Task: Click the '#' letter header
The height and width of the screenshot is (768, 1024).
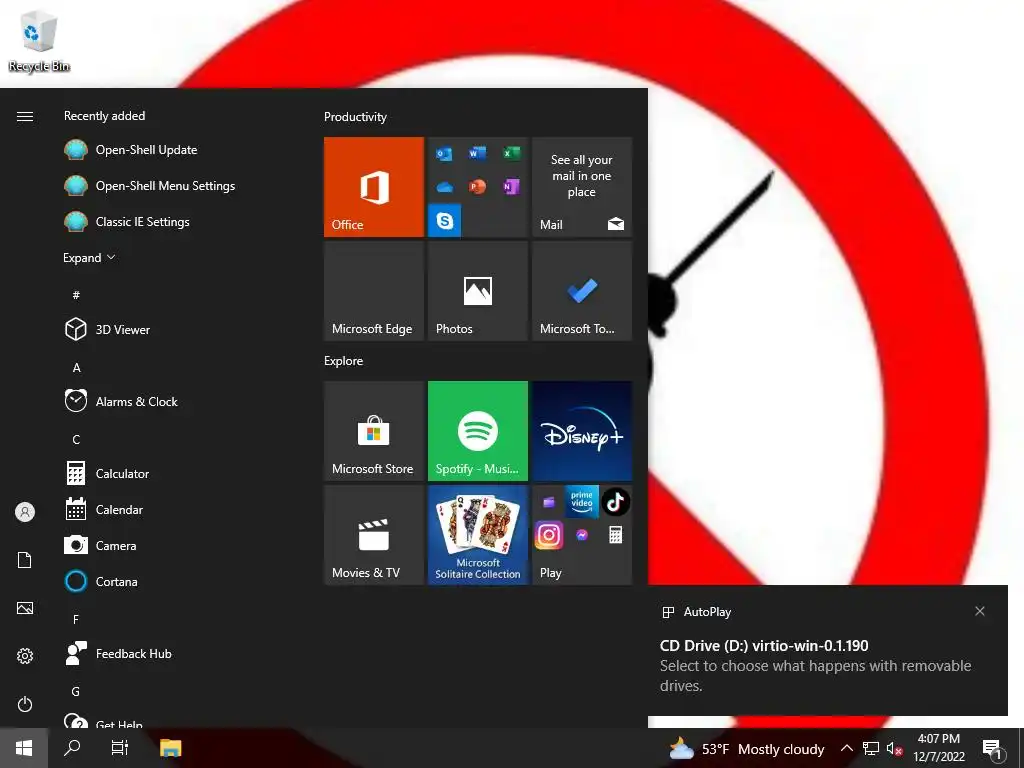Action: coord(76,295)
